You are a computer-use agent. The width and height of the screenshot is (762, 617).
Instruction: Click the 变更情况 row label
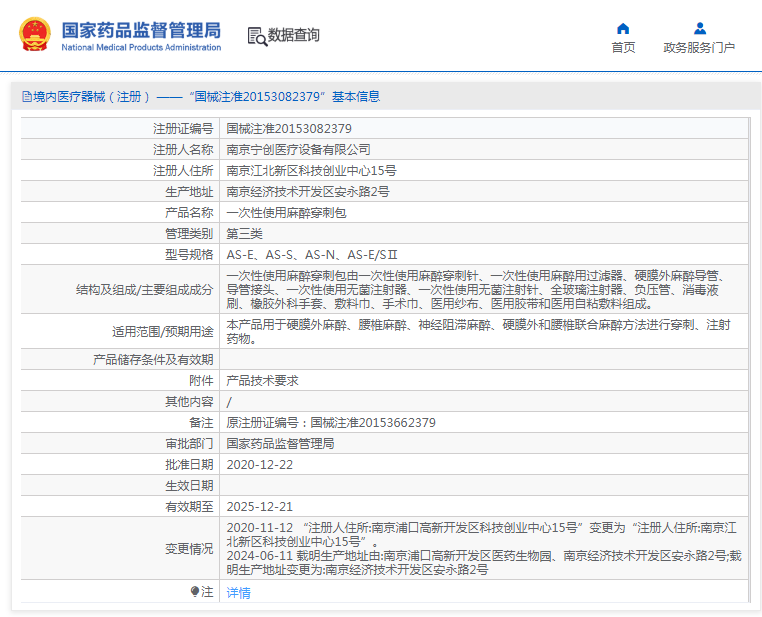(189, 548)
